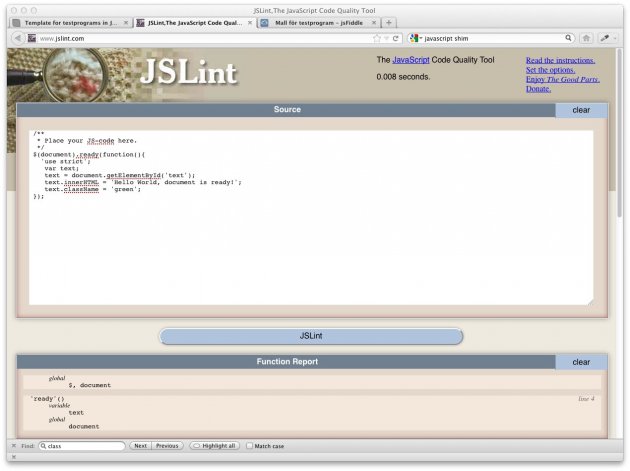This screenshot has width=630, height=471.
Task: Close the find bar with X icon
Action: [x=14, y=446]
